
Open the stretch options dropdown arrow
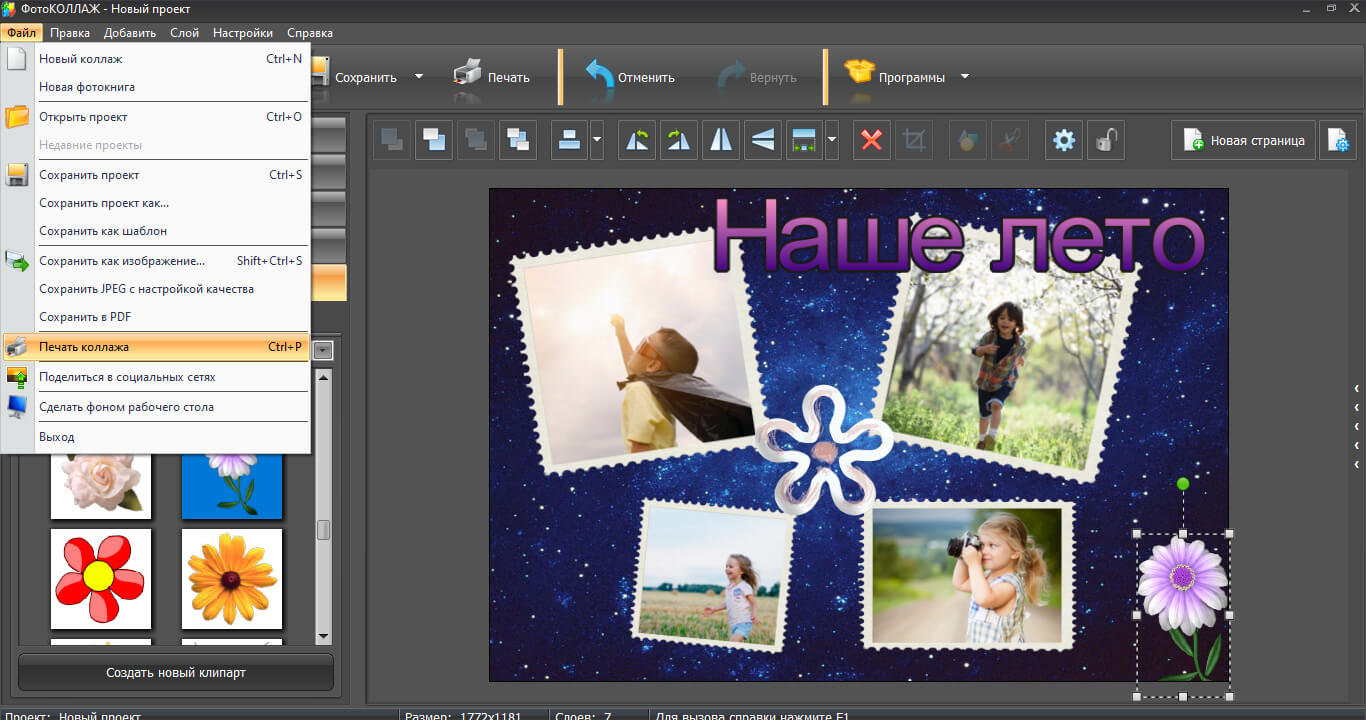(x=832, y=140)
